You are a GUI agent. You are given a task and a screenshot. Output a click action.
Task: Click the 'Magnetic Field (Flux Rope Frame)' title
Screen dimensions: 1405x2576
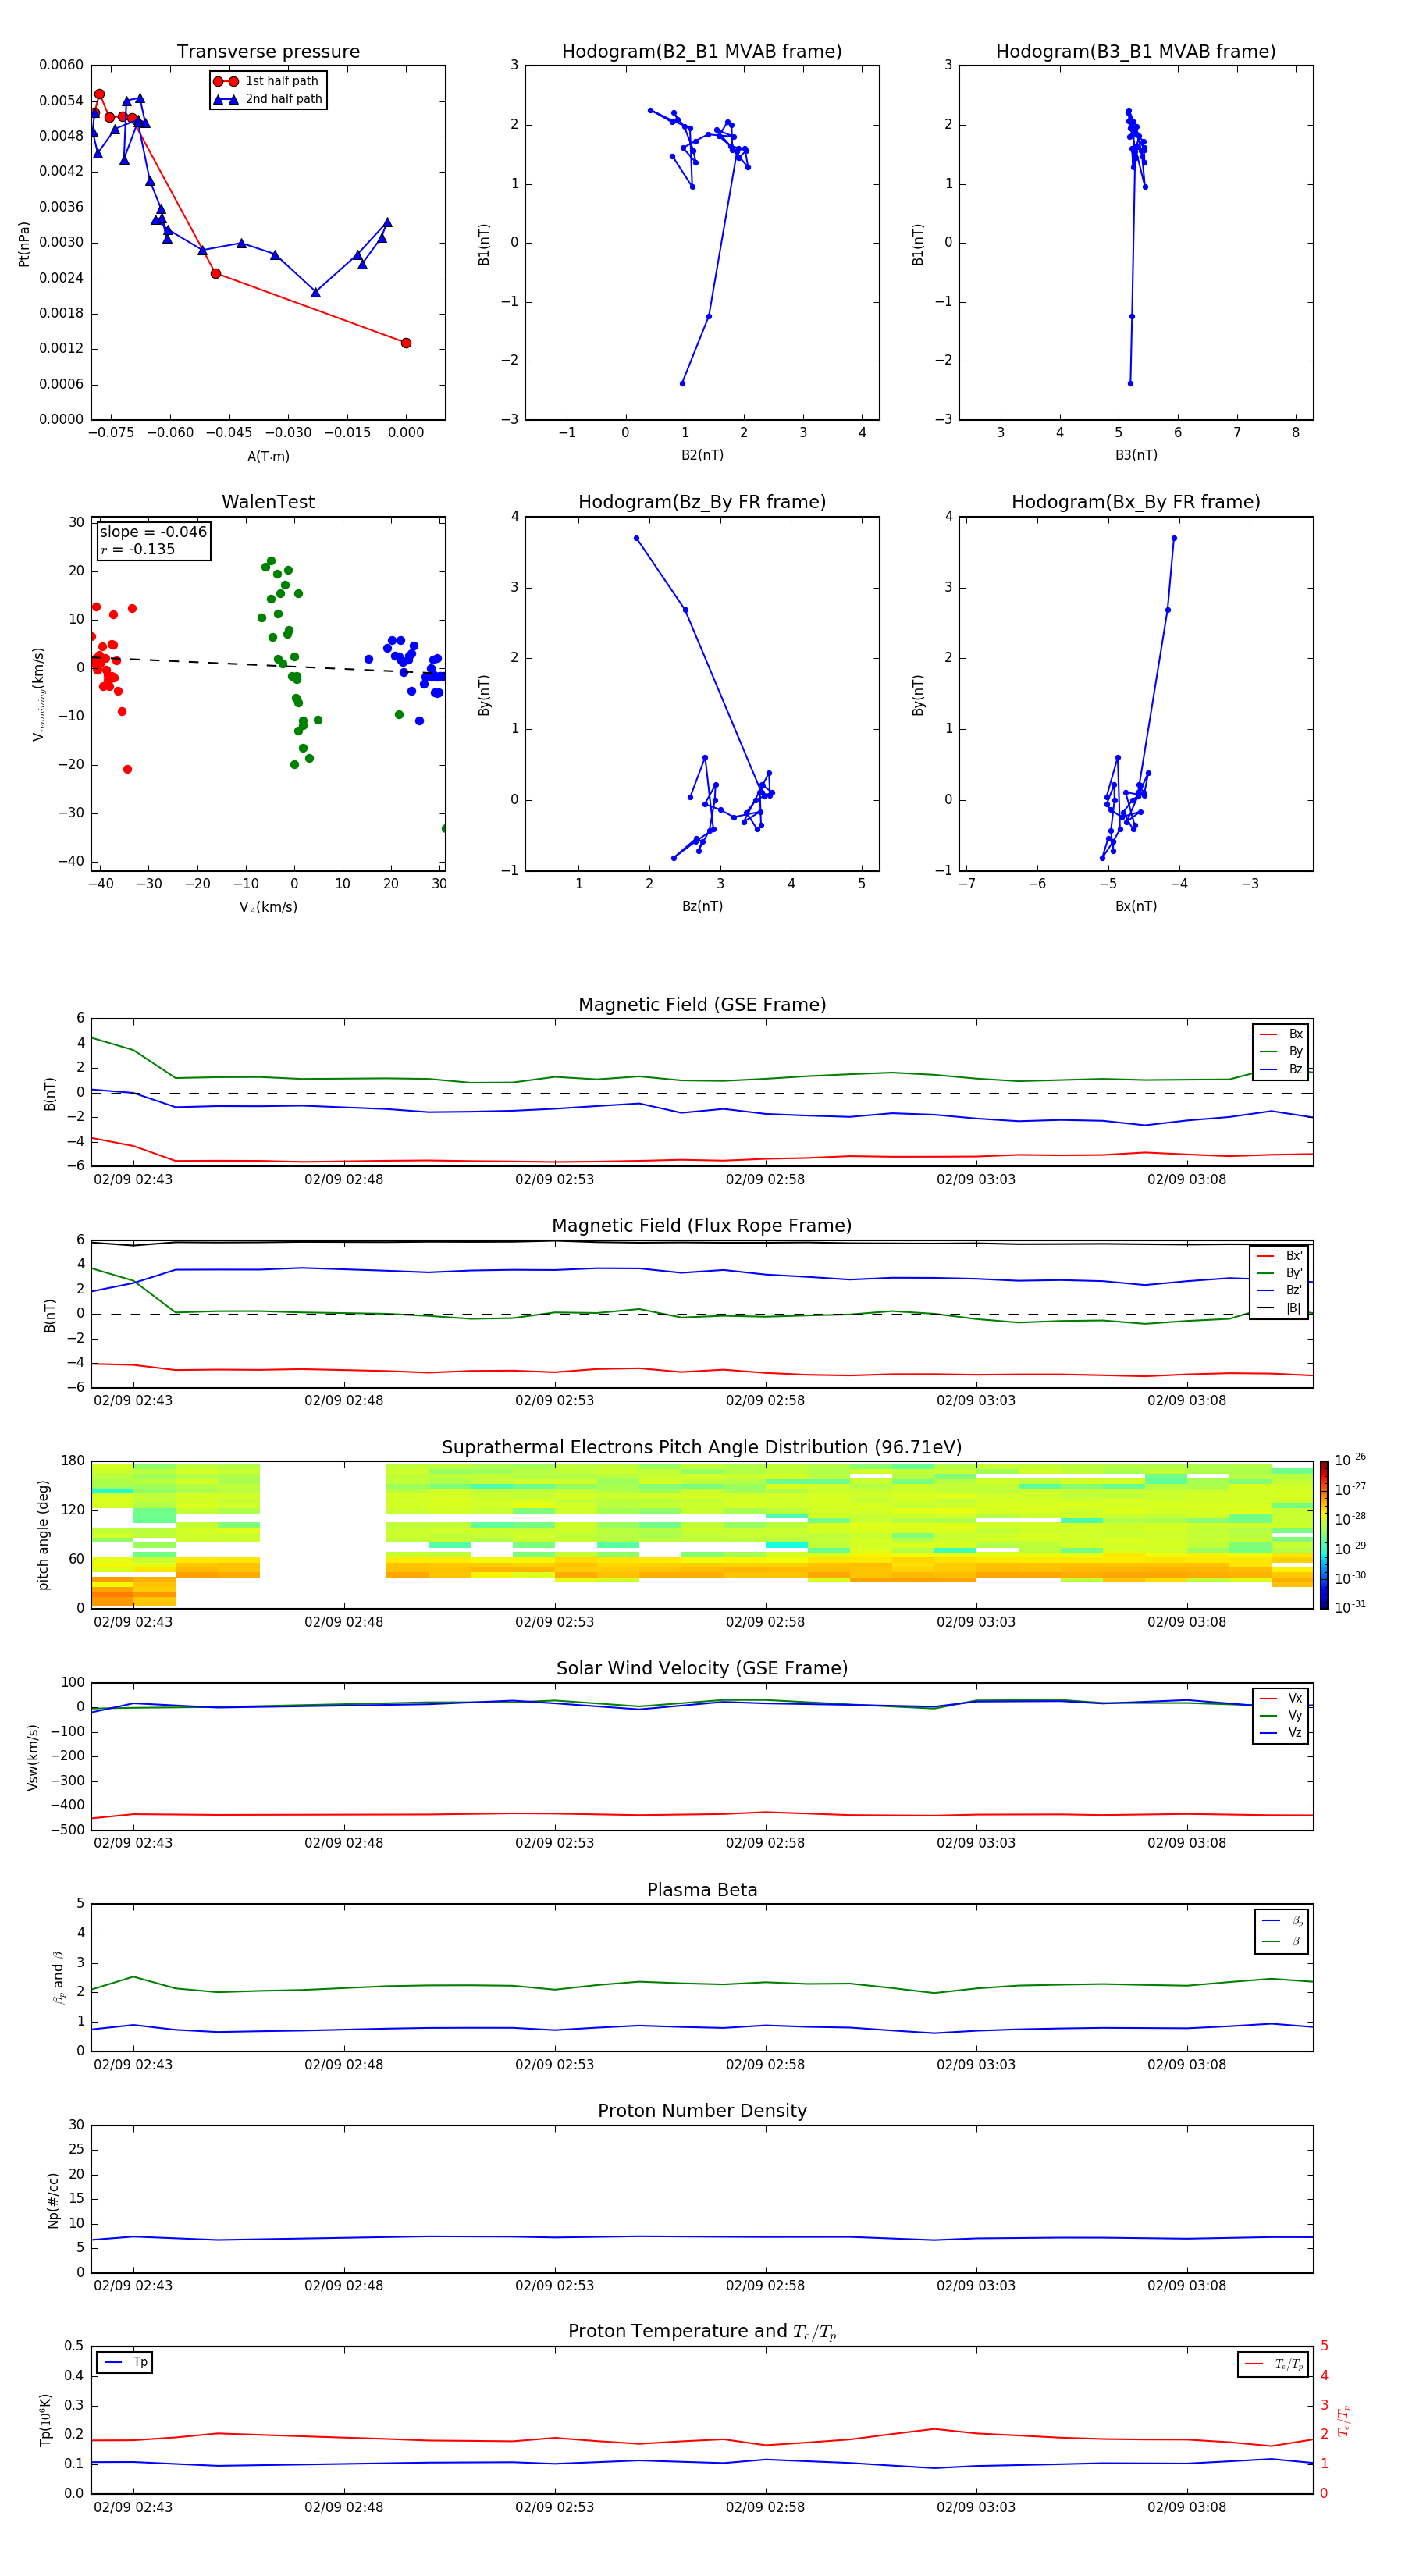702,1226
